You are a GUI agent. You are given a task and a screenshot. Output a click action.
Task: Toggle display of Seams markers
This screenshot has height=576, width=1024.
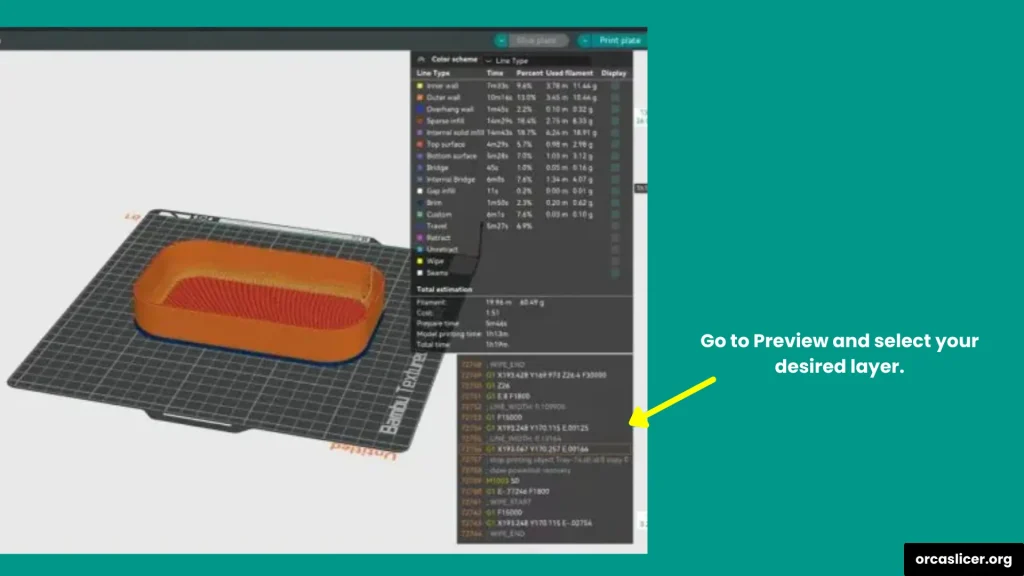pyautogui.click(x=615, y=274)
